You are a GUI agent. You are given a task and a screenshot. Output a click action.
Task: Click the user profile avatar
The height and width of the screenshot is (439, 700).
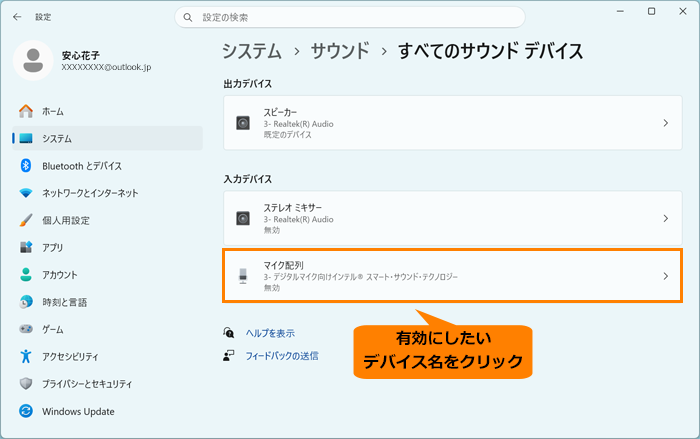point(33,60)
